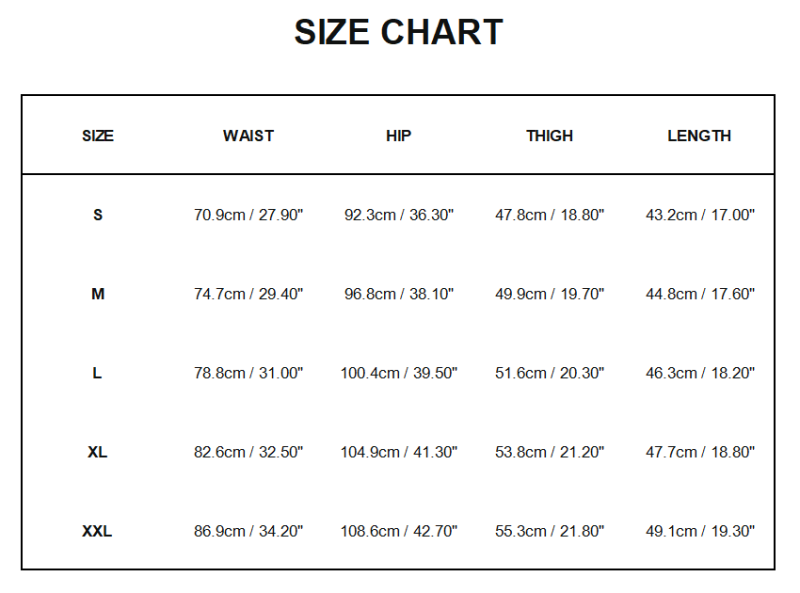Select hip value 96.8cm / 38.10"
Image resolution: width=800 pixels, height=593 pixels.
coord(399,294)
